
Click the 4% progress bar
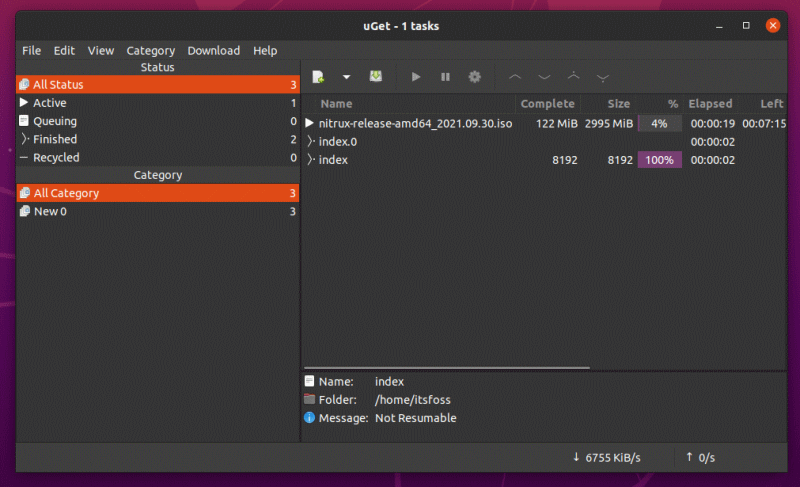tap(660, 124)
